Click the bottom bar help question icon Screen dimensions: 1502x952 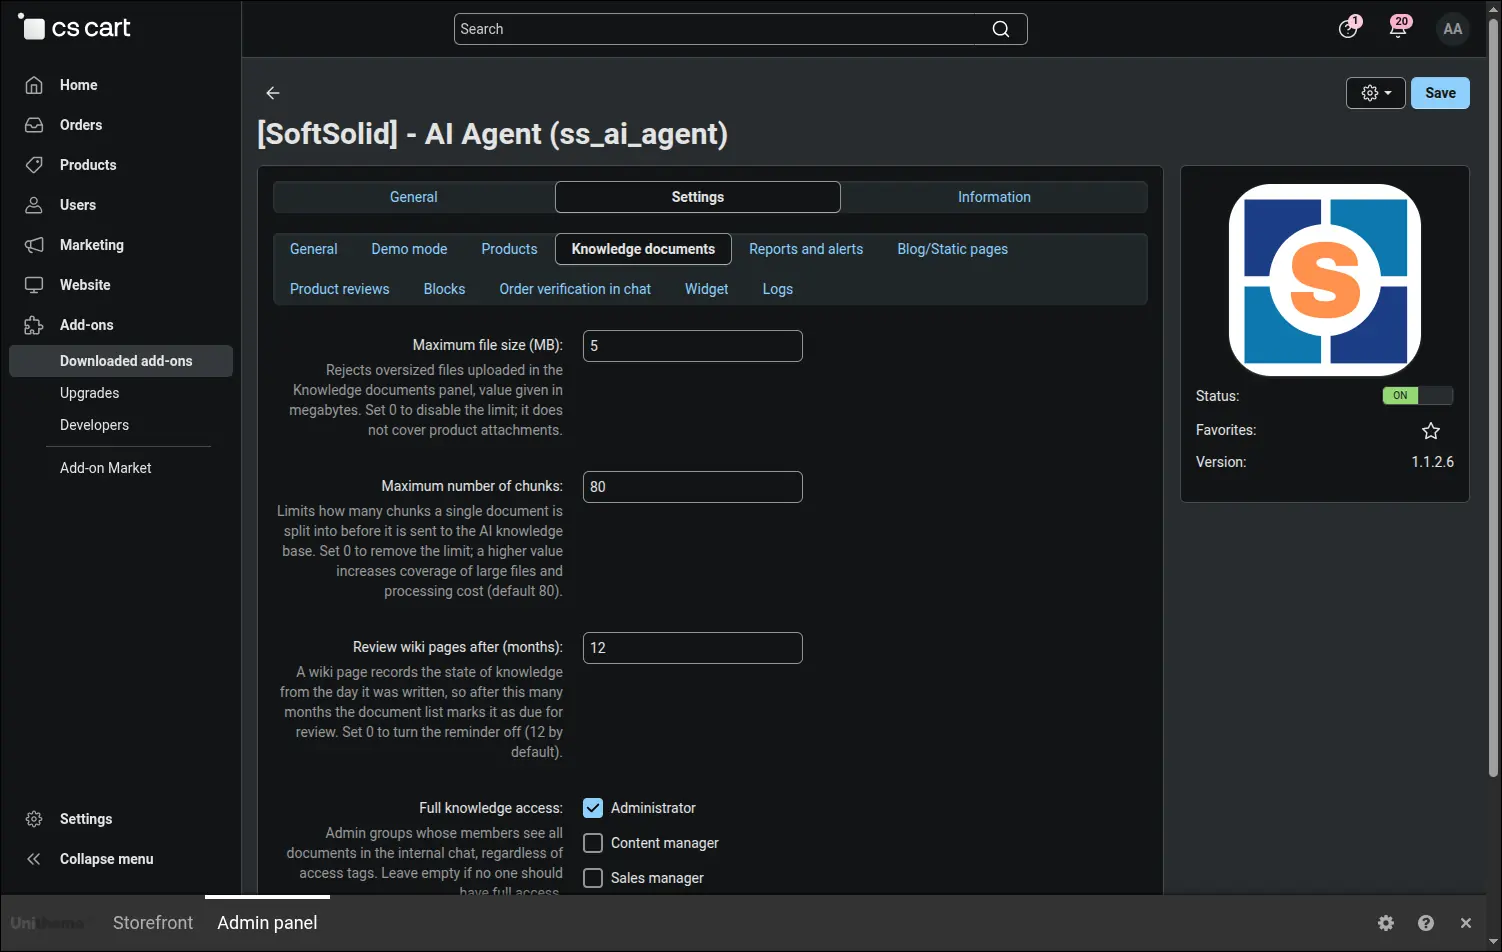coord(1426,923)
